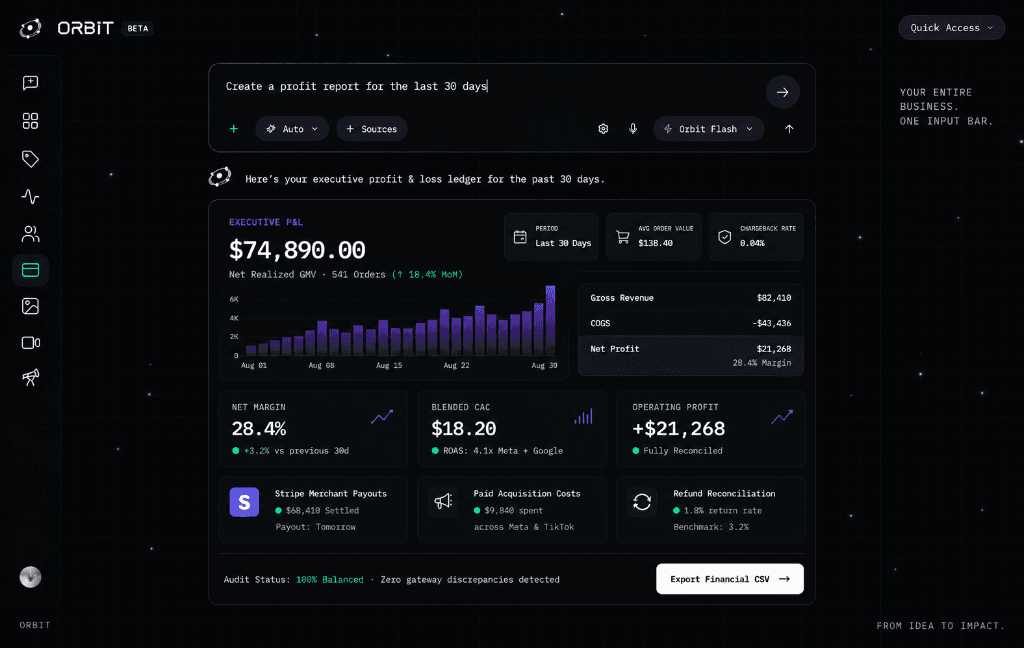
Task: Click the Stripe S logo icon
Action: click(244, 502)
